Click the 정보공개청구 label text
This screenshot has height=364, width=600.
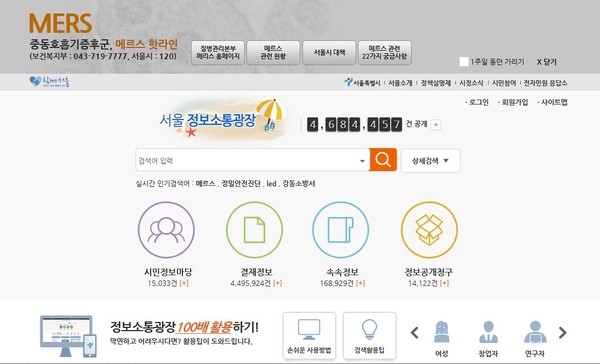click(429, 272)
